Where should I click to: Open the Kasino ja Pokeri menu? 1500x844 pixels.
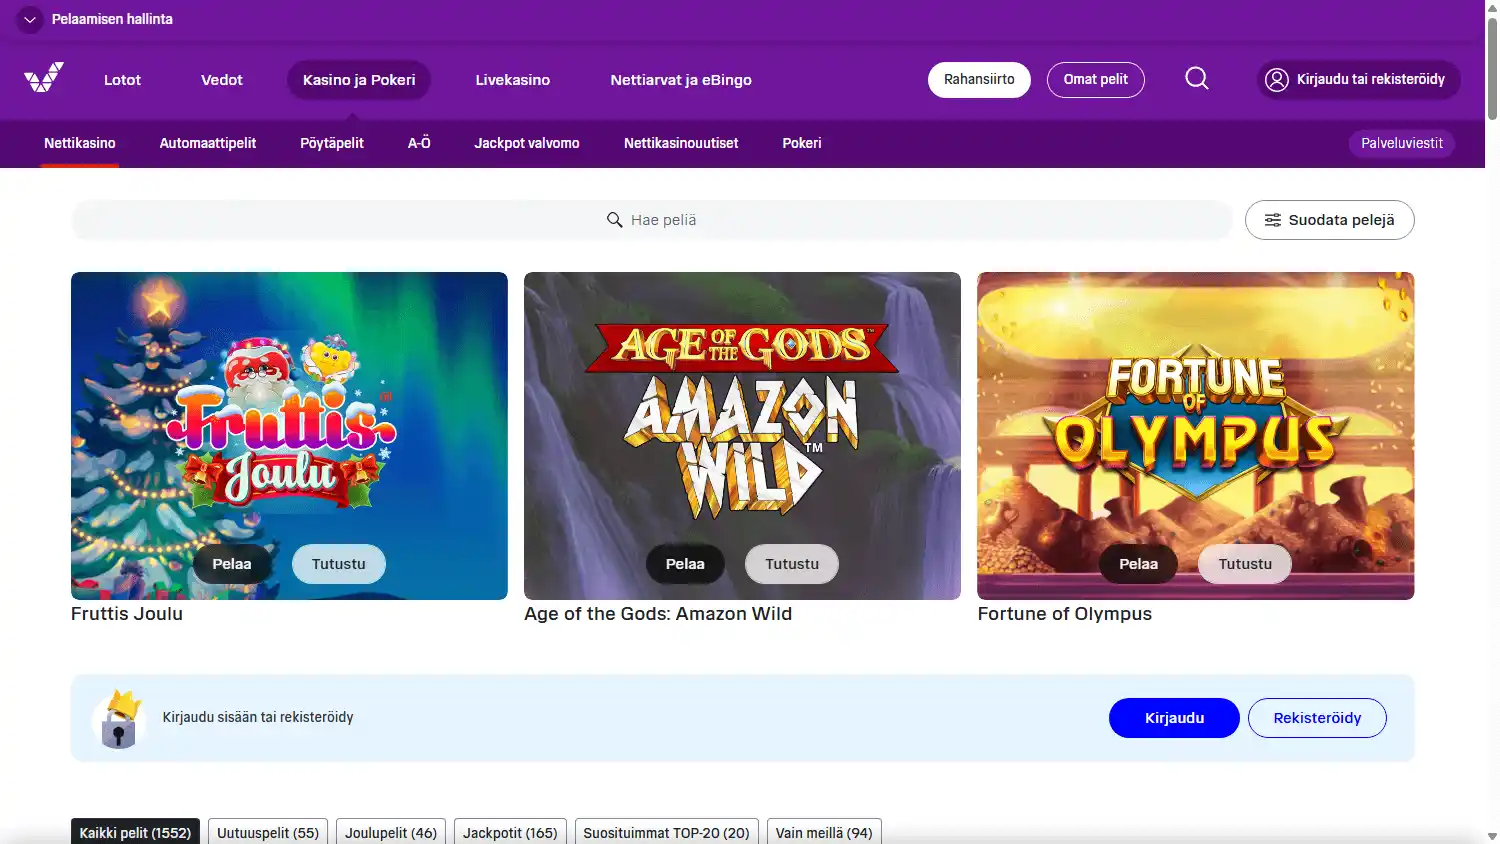click(x=359, y=80)
